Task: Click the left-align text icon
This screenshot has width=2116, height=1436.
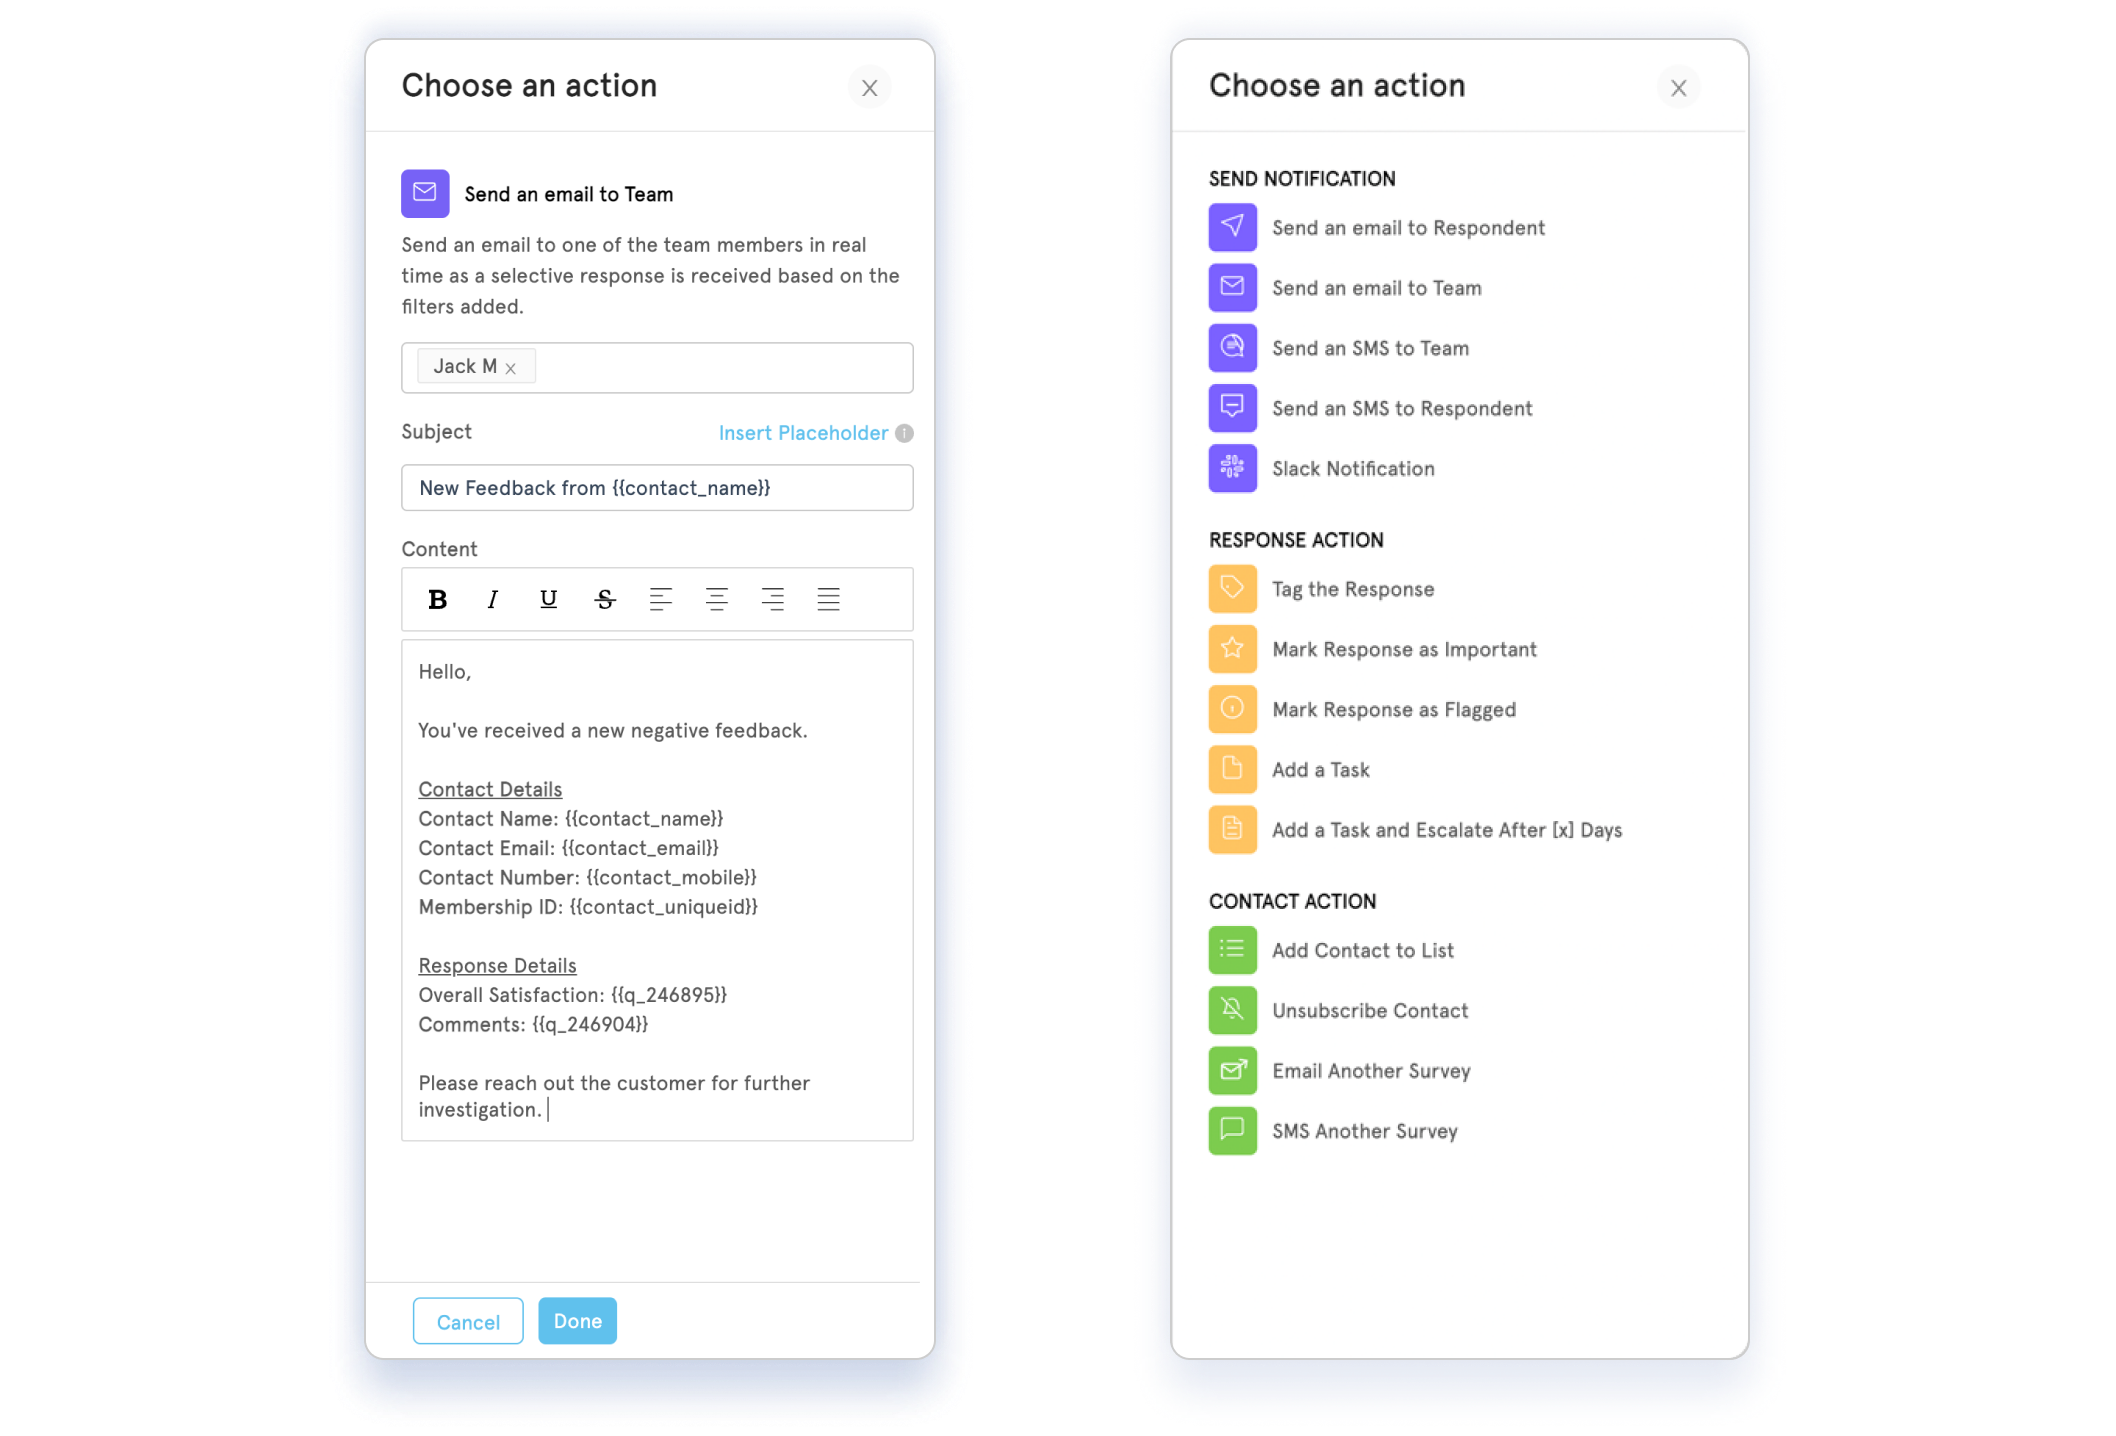Action: [x=660, y=599]
